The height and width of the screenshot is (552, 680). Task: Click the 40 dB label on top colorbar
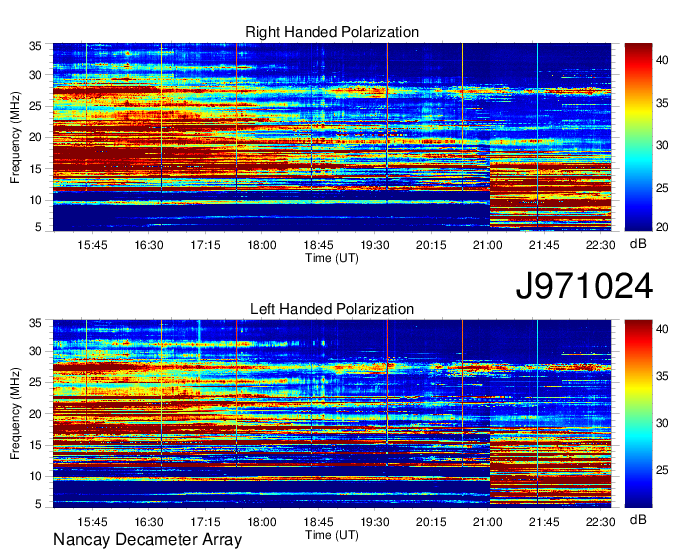tap(662, 59)
